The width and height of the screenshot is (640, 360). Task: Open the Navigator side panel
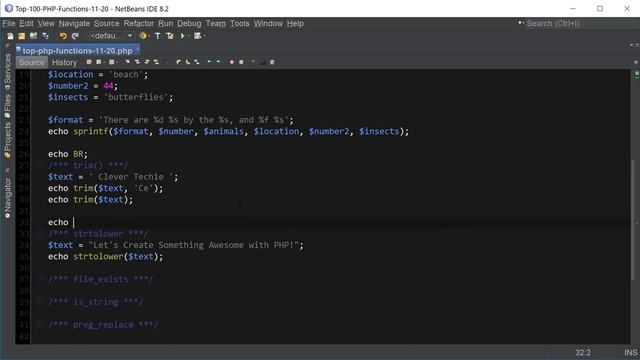[7, 198]
